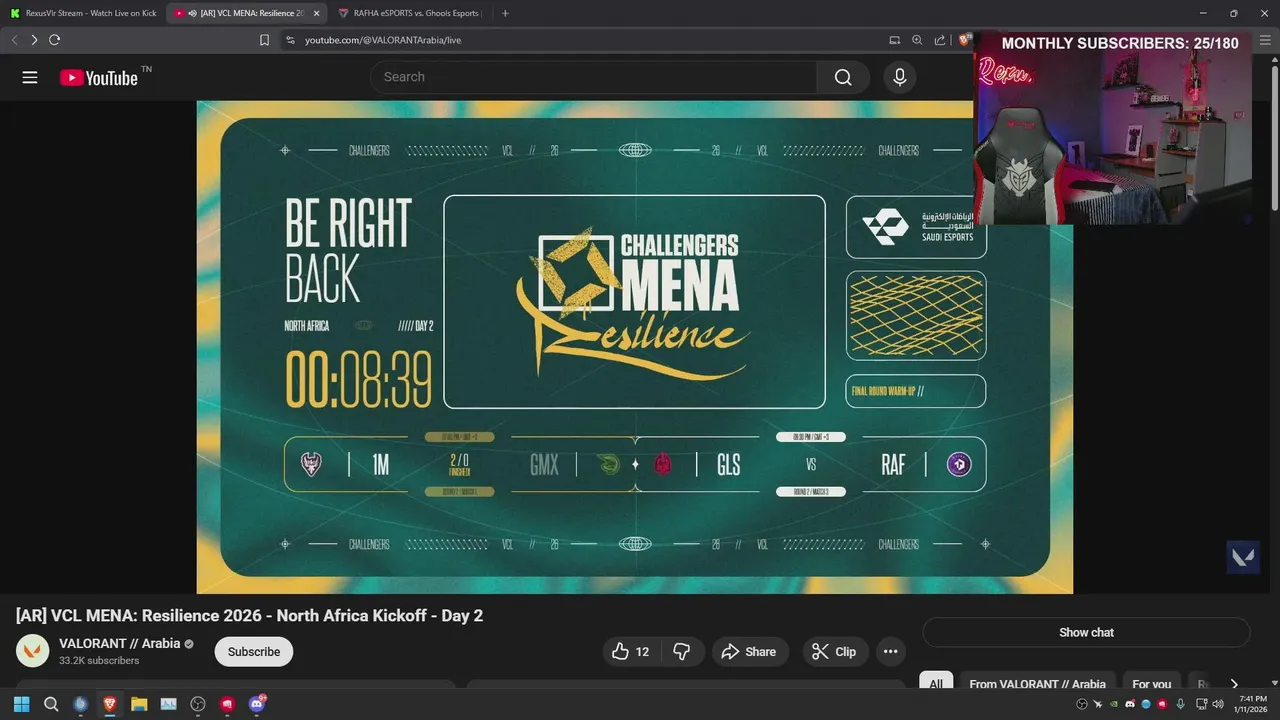
Task: Open Brave browser in taskbar
Action: [x=110, y=704]
